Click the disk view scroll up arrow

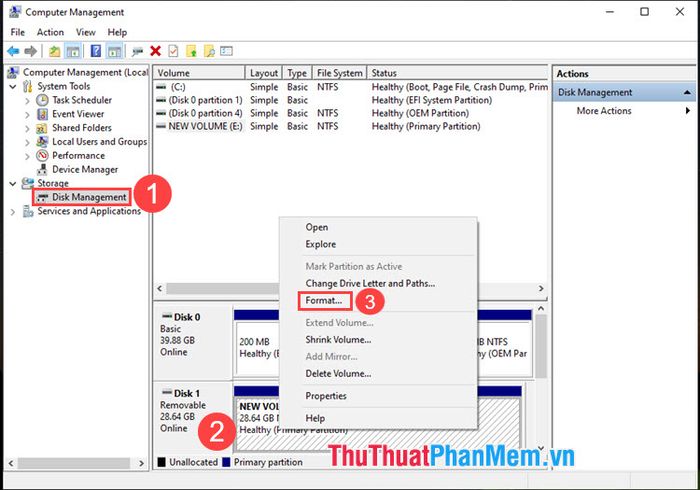(x=541, y=308)
